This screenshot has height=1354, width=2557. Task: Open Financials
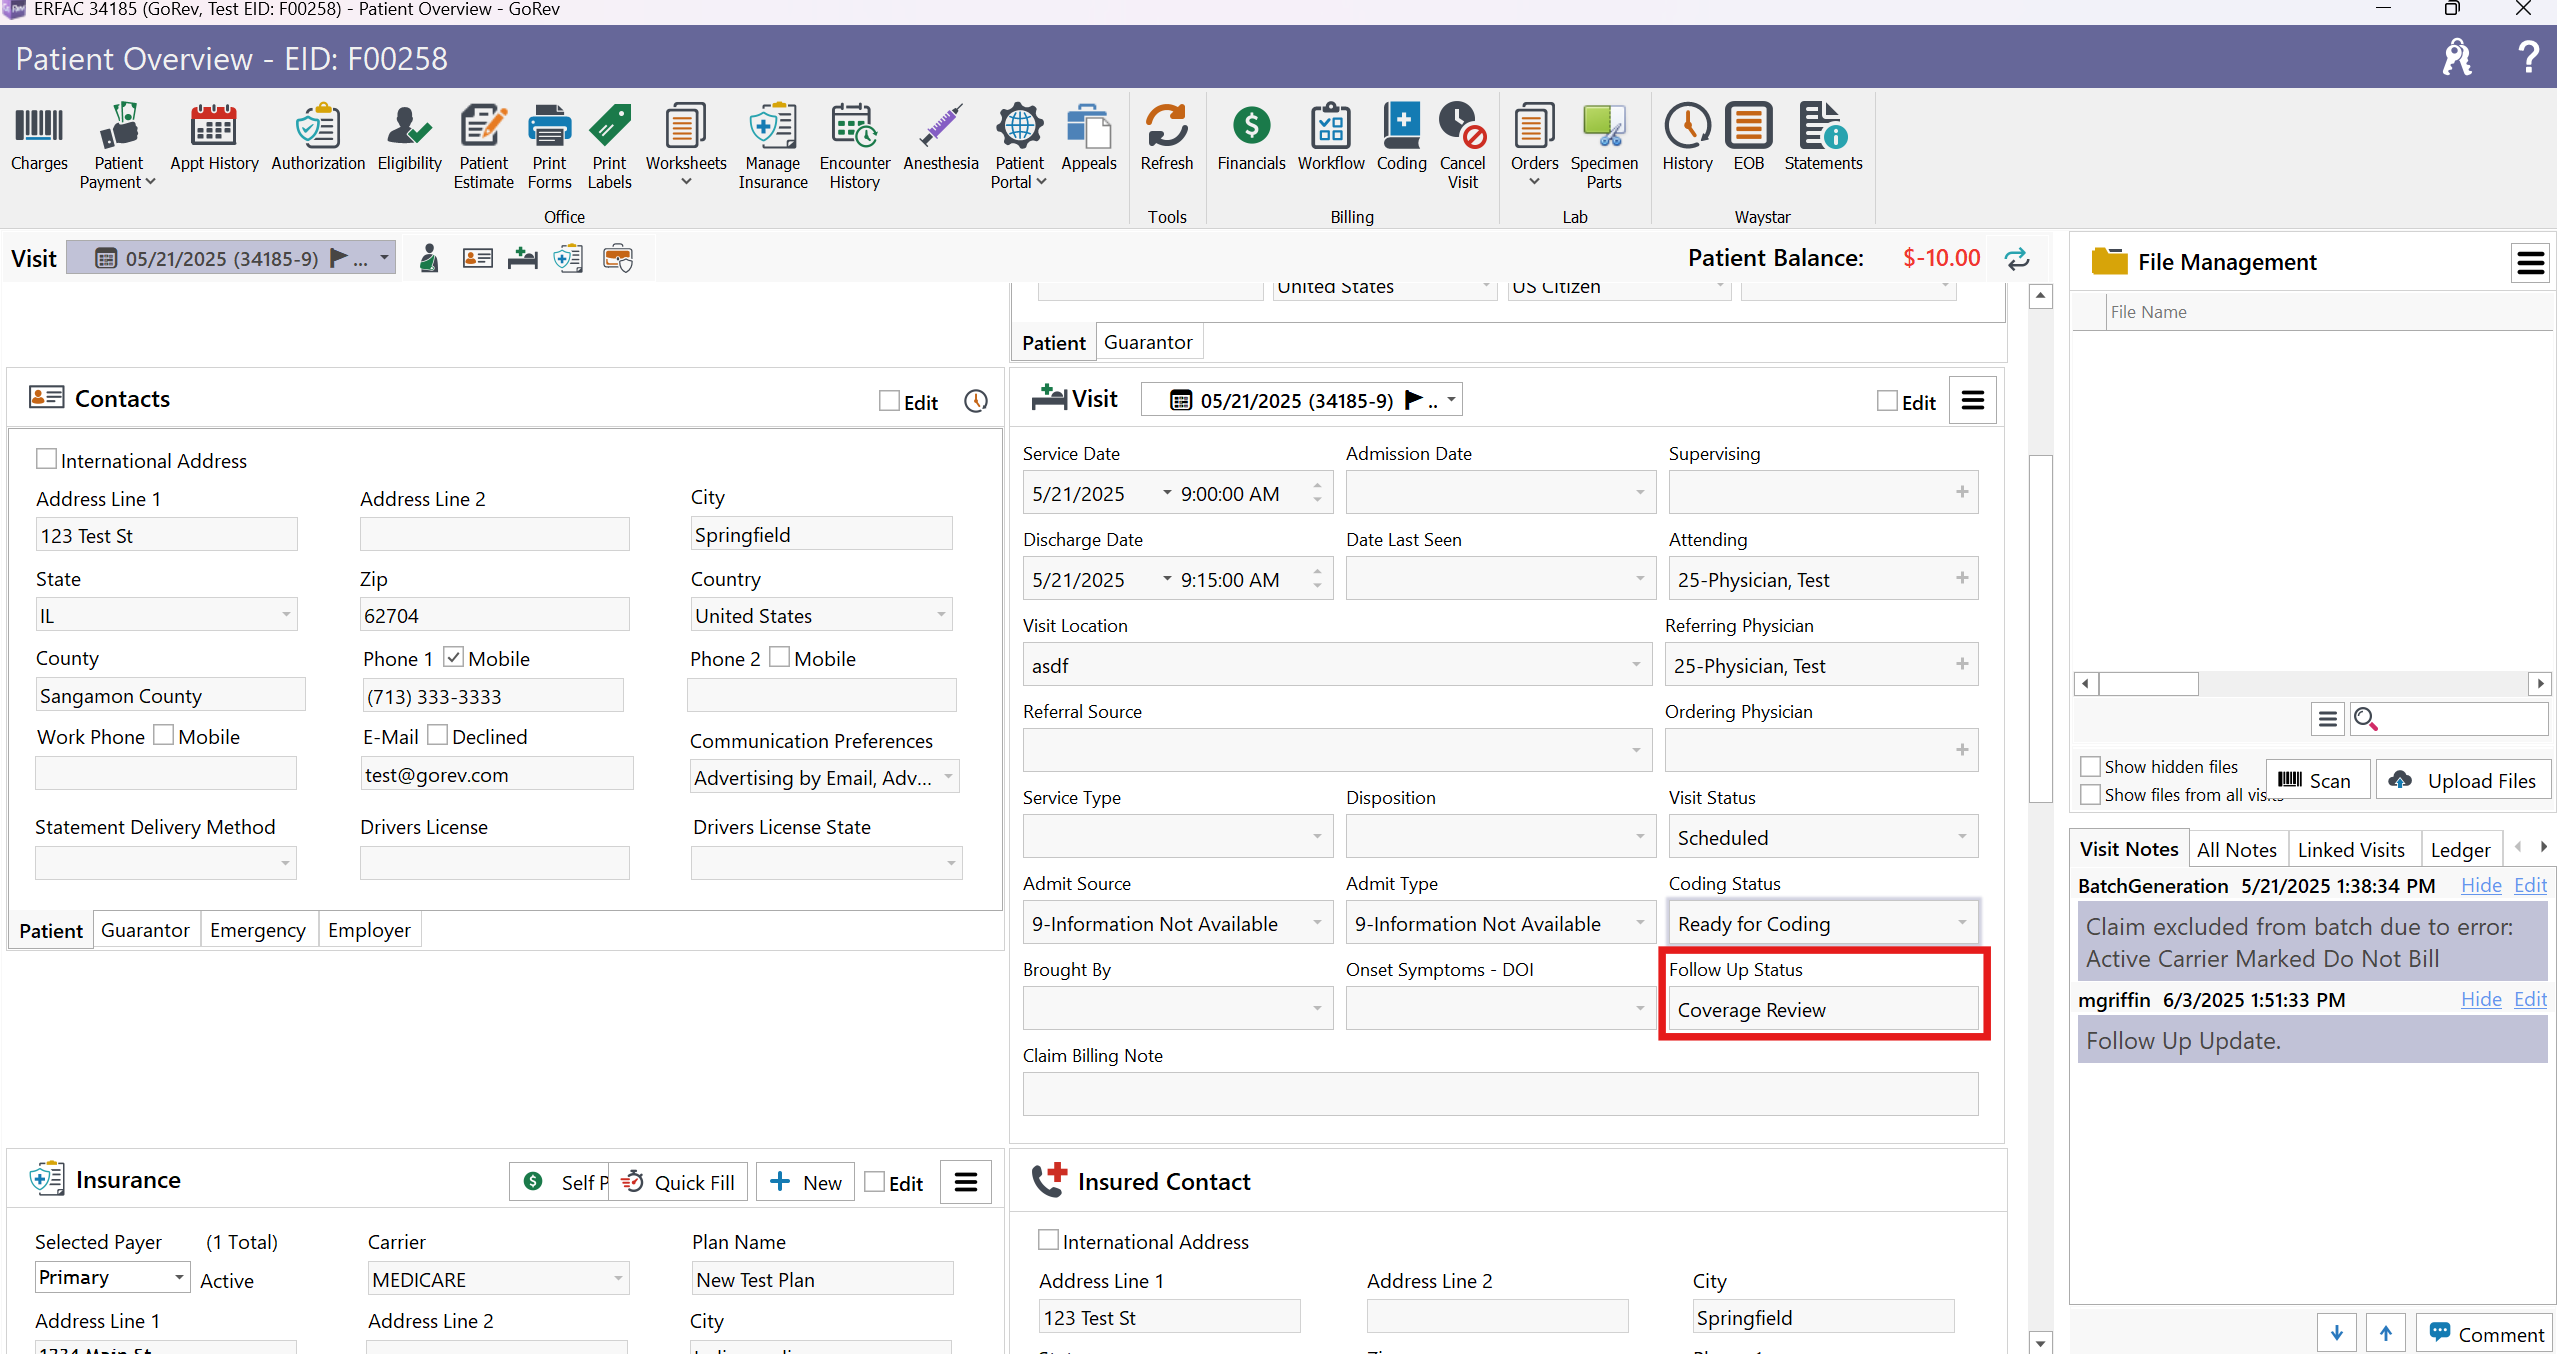click(x=1251, y=138)
